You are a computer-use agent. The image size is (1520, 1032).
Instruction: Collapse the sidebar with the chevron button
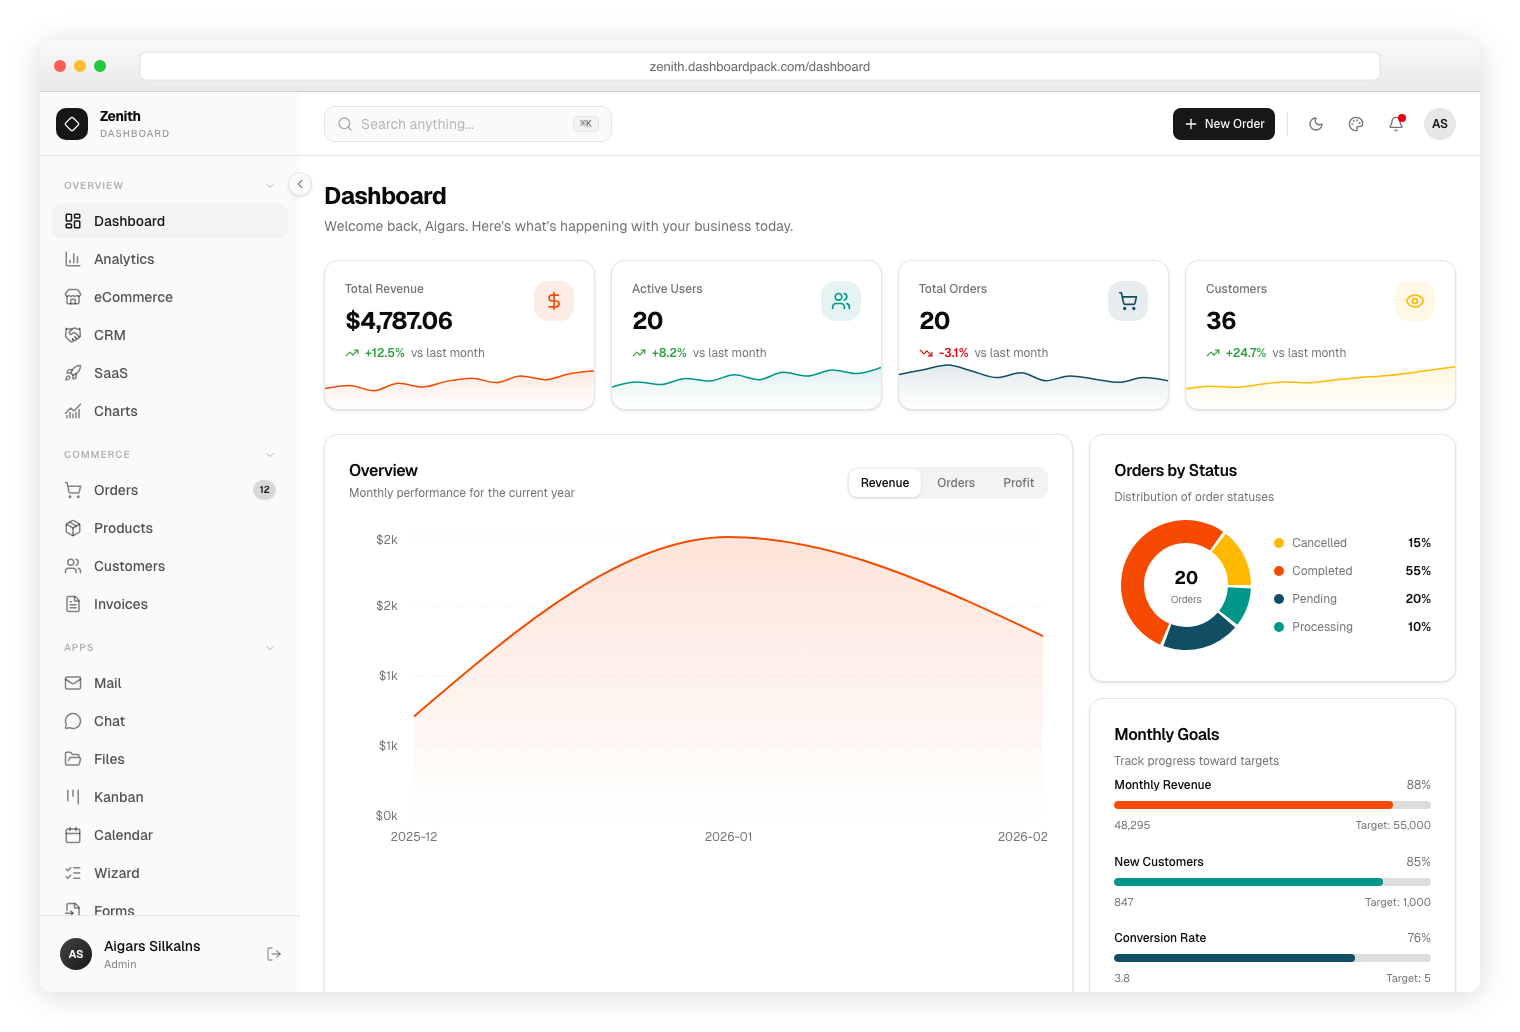[x=299, y=184]
